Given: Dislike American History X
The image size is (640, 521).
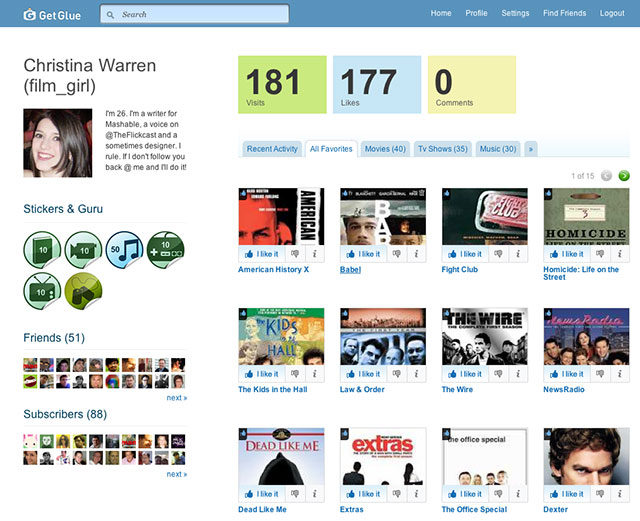Looking at the screenshot, I should coord(295,254).
